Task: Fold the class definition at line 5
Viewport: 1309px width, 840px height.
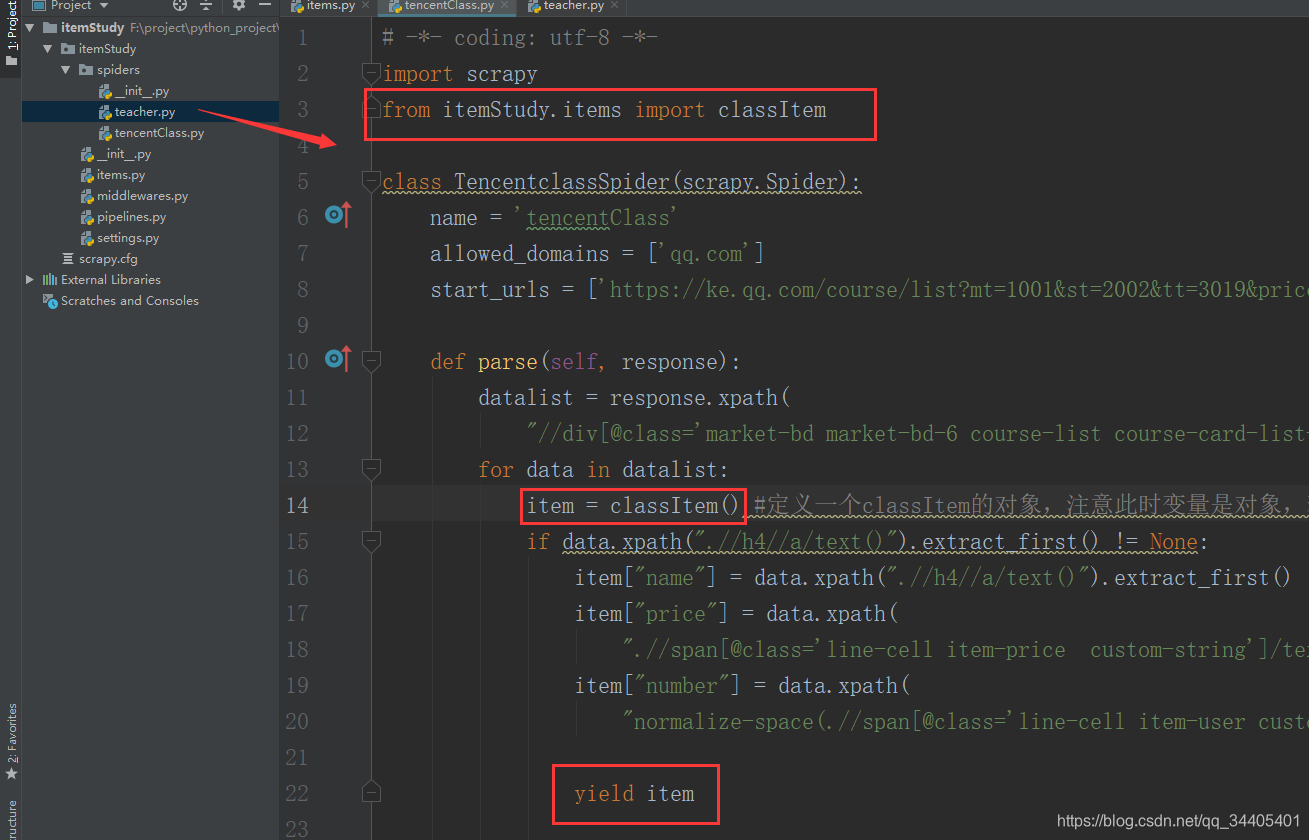Action: 371,182
